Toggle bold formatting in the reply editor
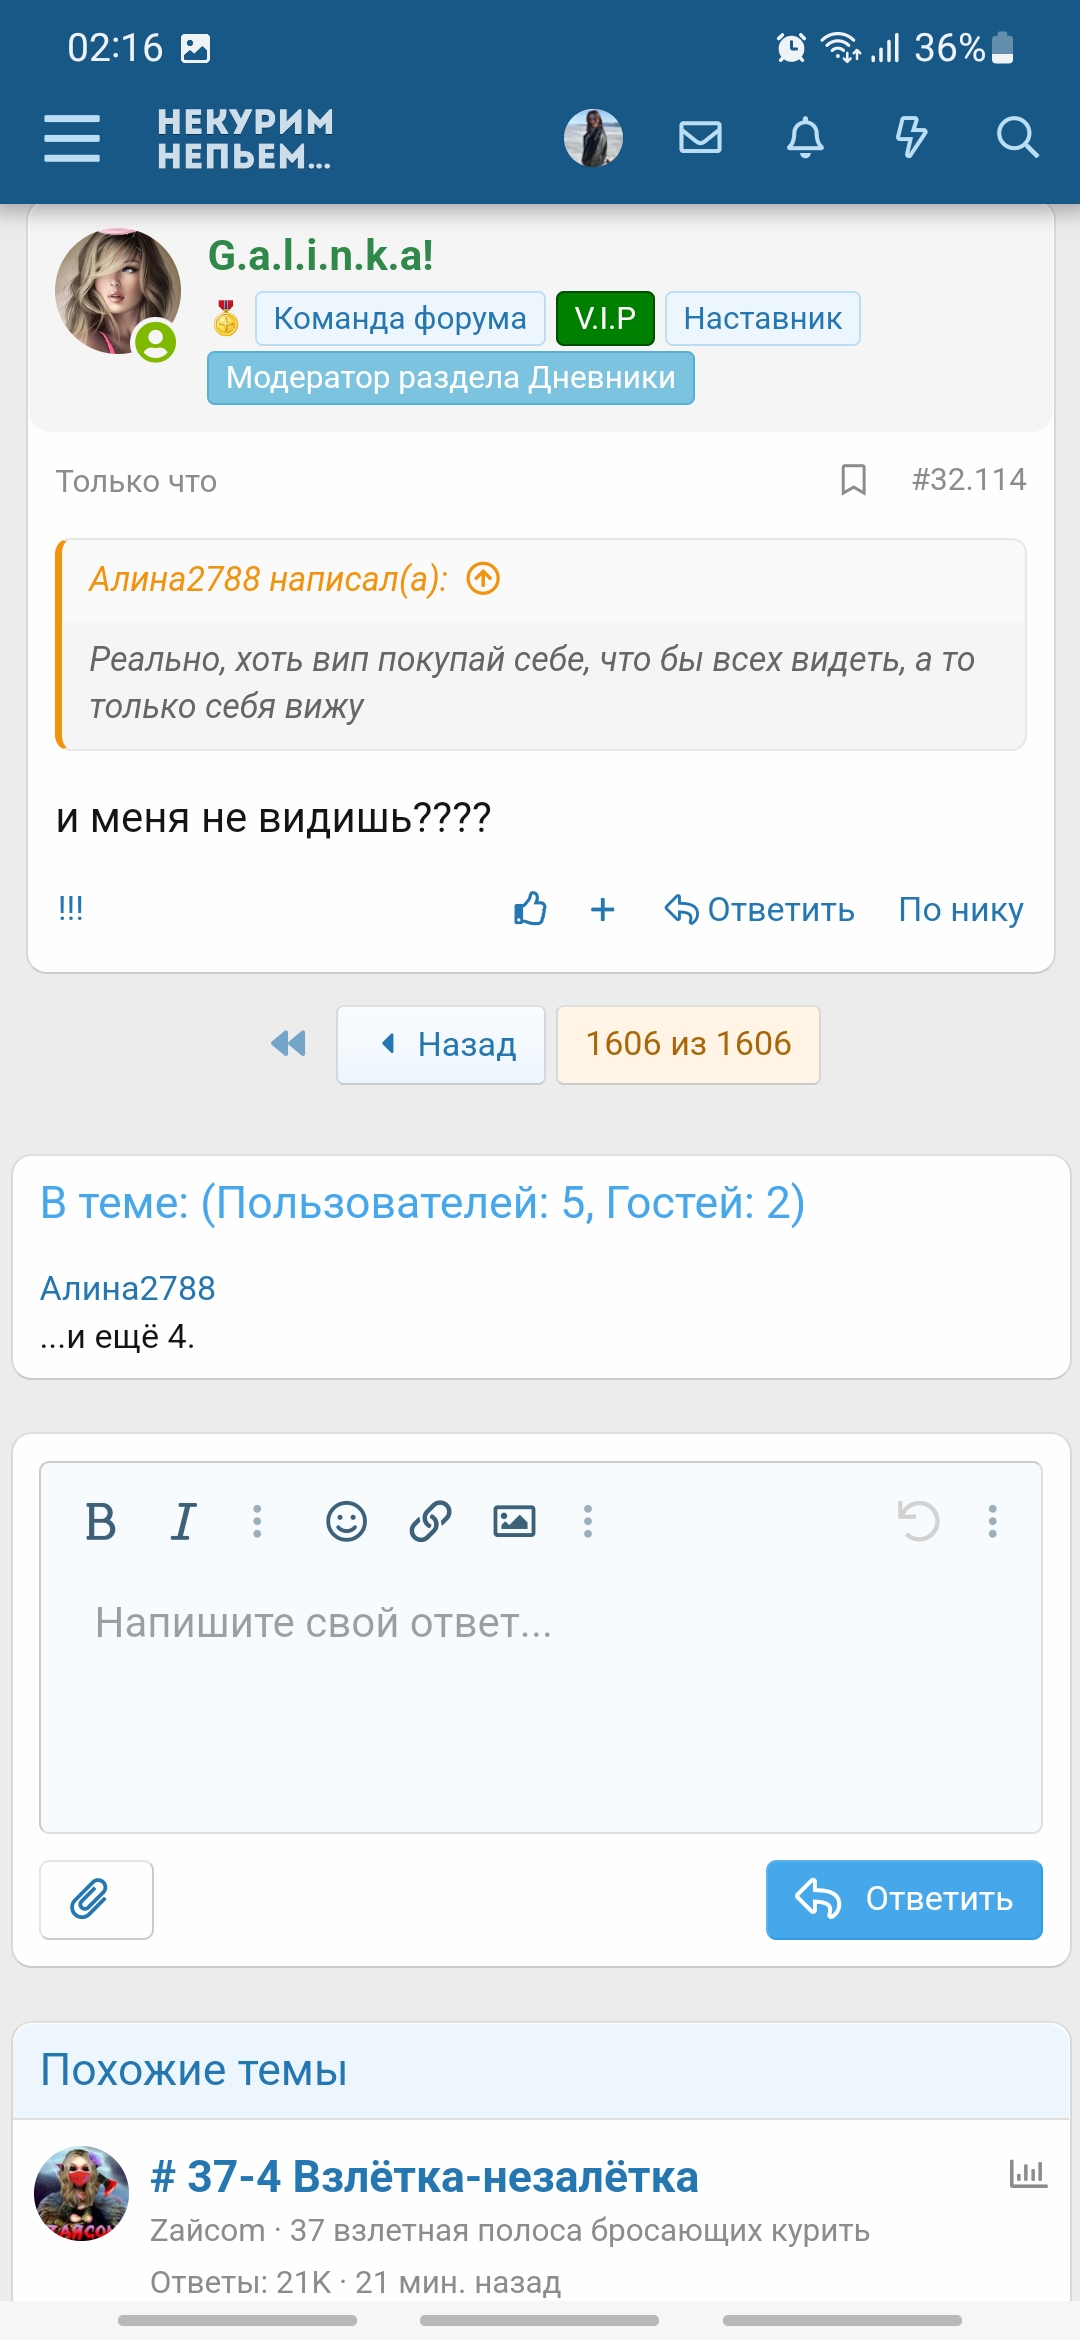The height and width of the screenshot is (2340, 1080). pos(100,1521)
